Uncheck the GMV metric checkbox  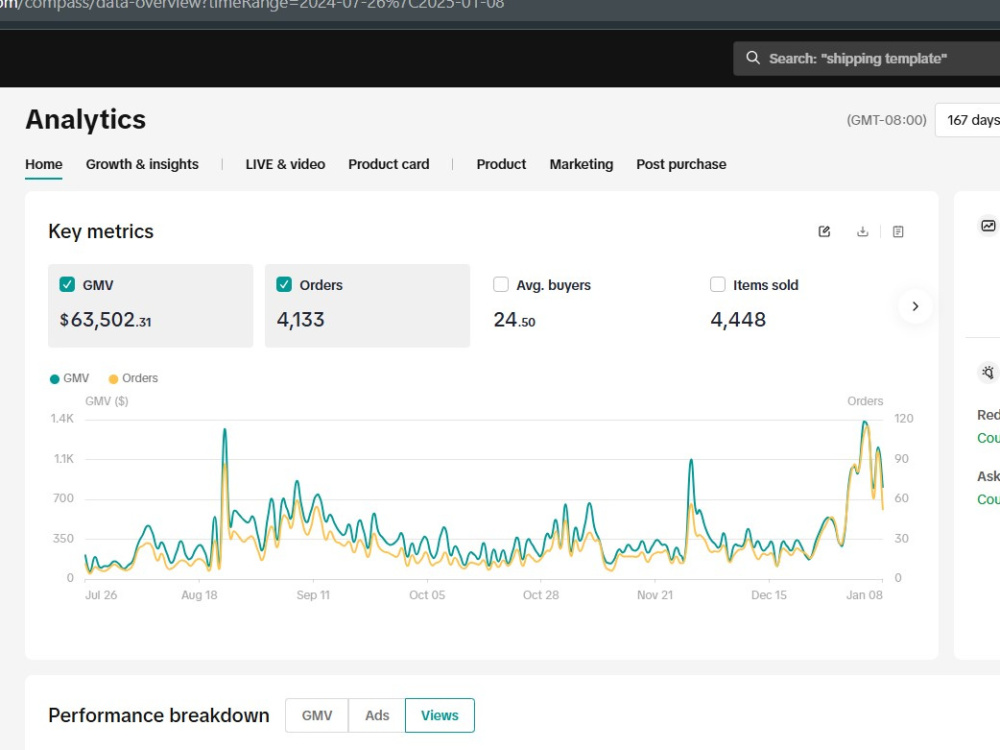tap(67, 284)
